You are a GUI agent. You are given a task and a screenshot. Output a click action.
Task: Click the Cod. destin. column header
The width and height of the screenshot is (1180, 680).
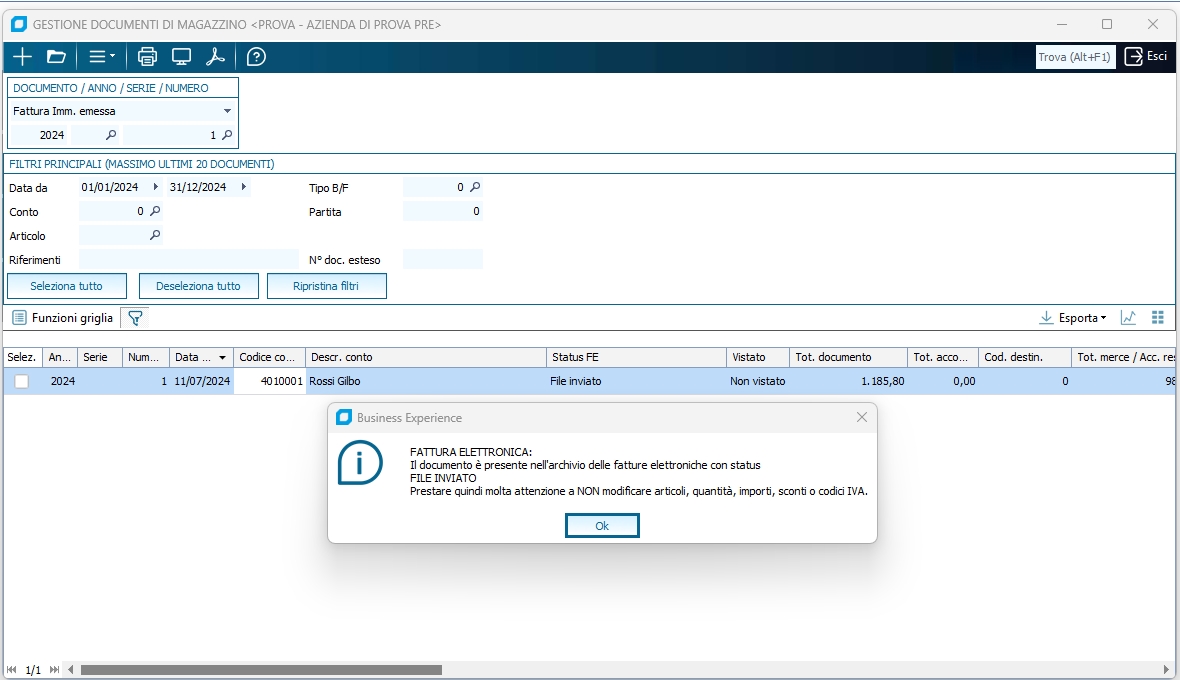pos(1024,357)
